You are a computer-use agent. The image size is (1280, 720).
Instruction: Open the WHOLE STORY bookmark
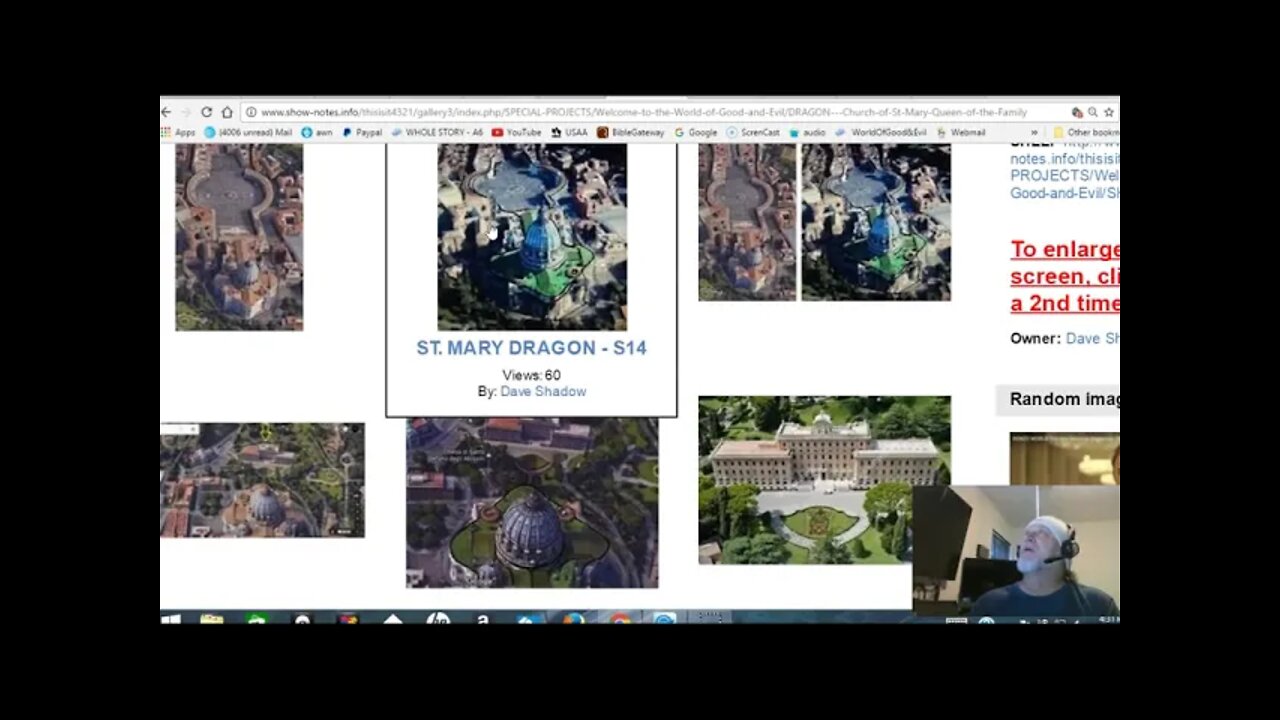pyautogui.click(x=437, y=132)
